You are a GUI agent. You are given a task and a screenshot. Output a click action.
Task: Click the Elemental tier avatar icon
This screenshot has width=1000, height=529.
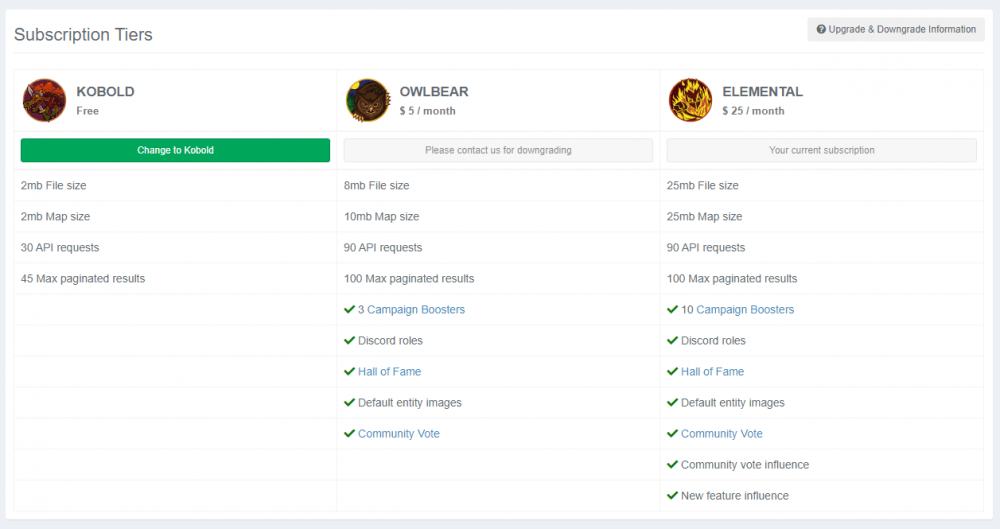(690, 100)
